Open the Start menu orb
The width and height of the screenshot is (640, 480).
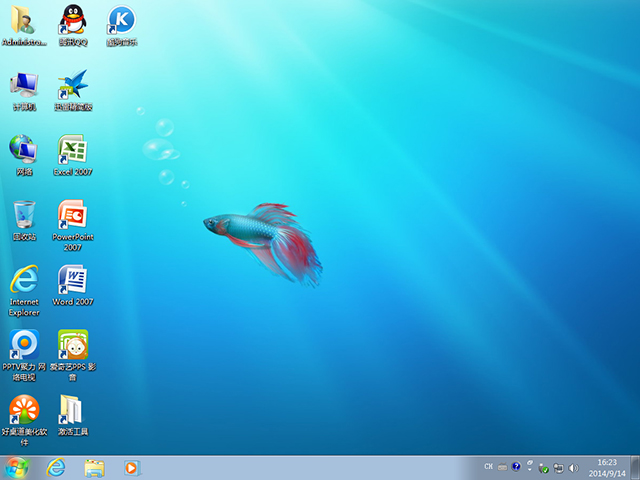[x=16, y=468]
